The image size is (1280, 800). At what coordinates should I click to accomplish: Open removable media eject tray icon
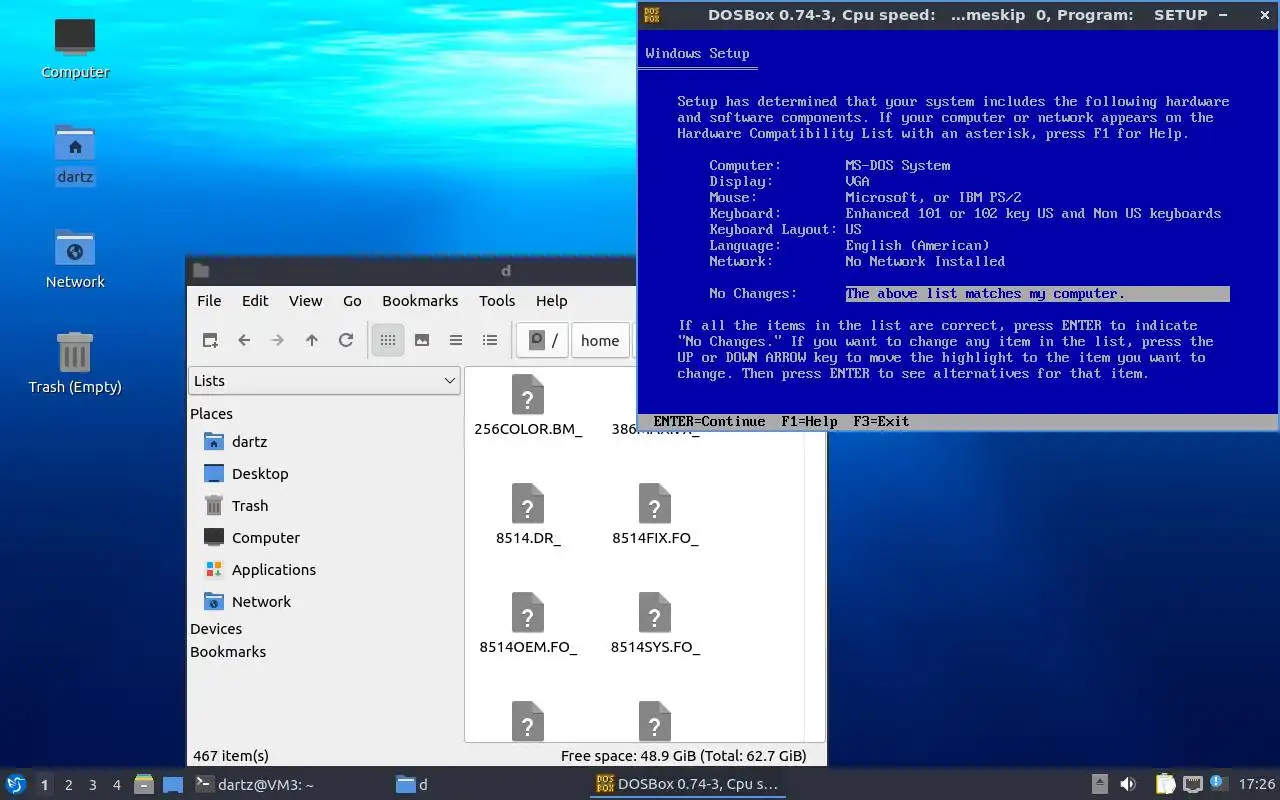pos(1099,785)
